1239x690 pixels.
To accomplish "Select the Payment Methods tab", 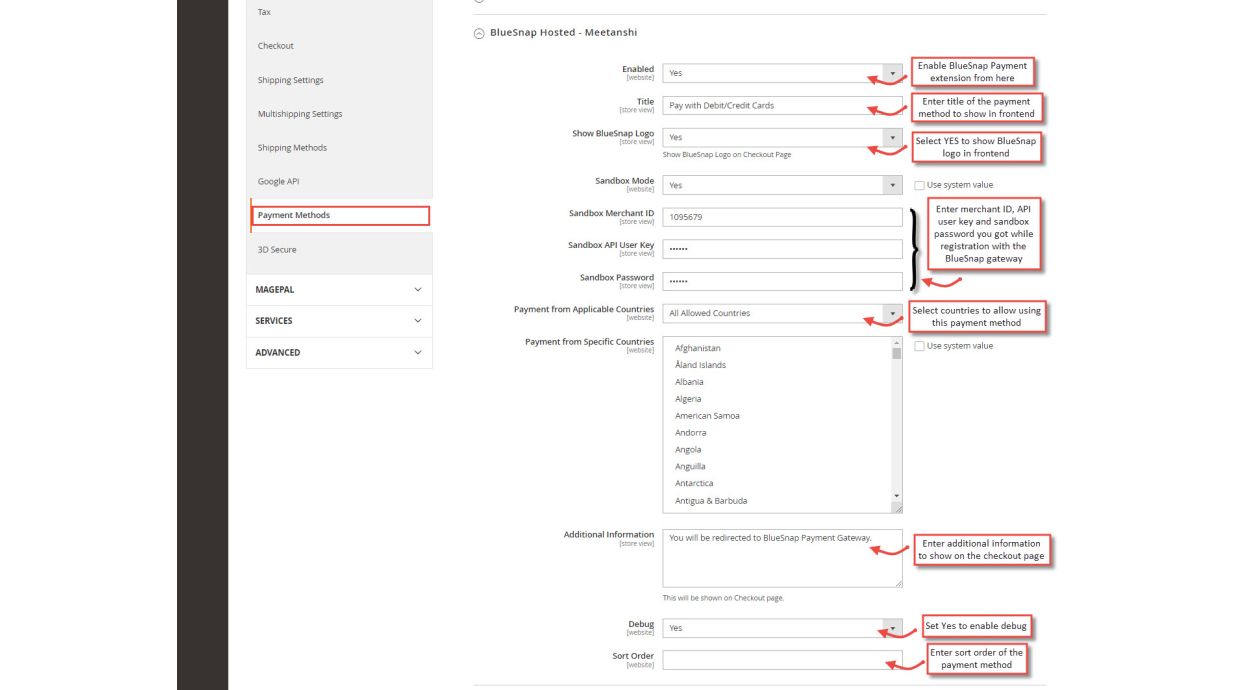I will click(x=340, y=215).
